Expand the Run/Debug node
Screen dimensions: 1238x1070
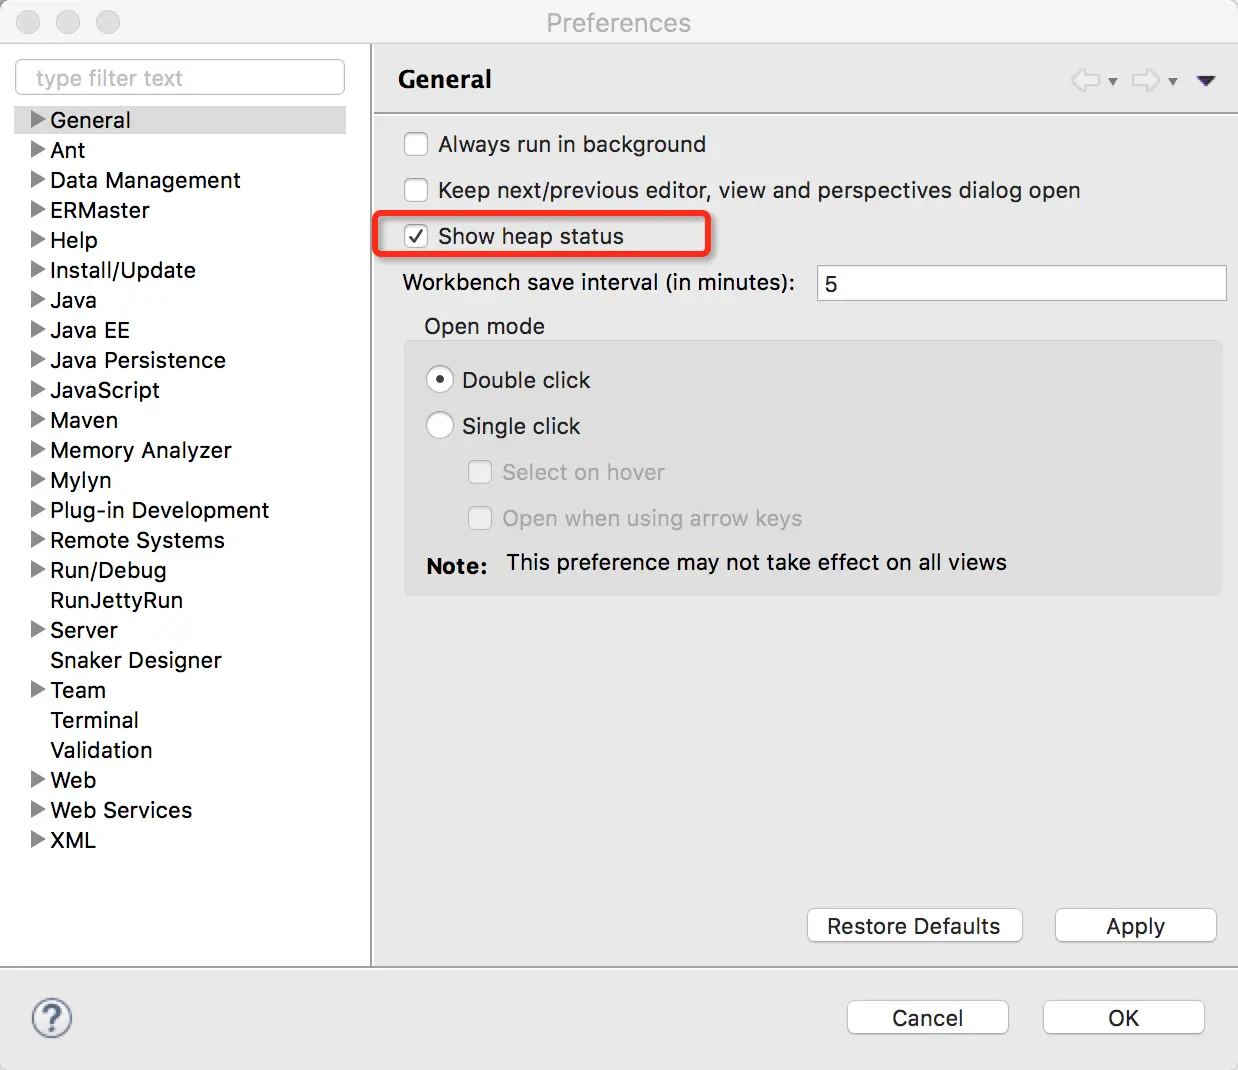tap(38, 570)
